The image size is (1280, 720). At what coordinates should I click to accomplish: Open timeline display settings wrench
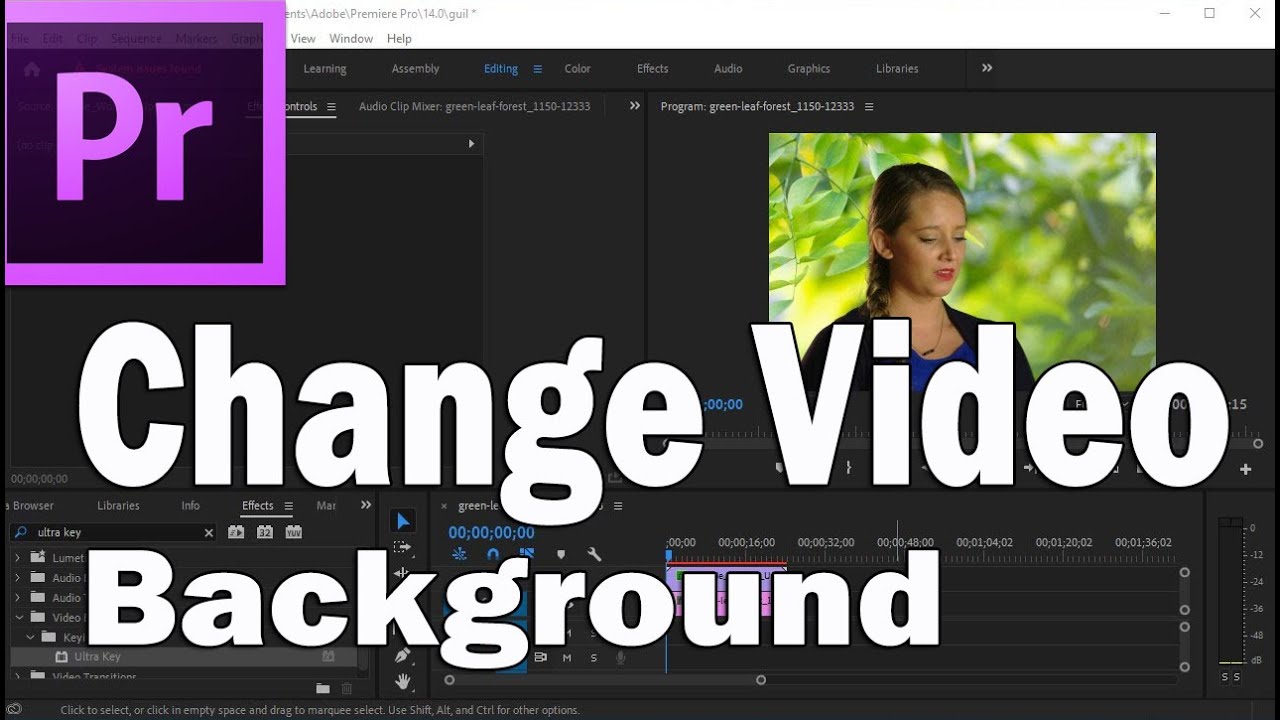594,554
